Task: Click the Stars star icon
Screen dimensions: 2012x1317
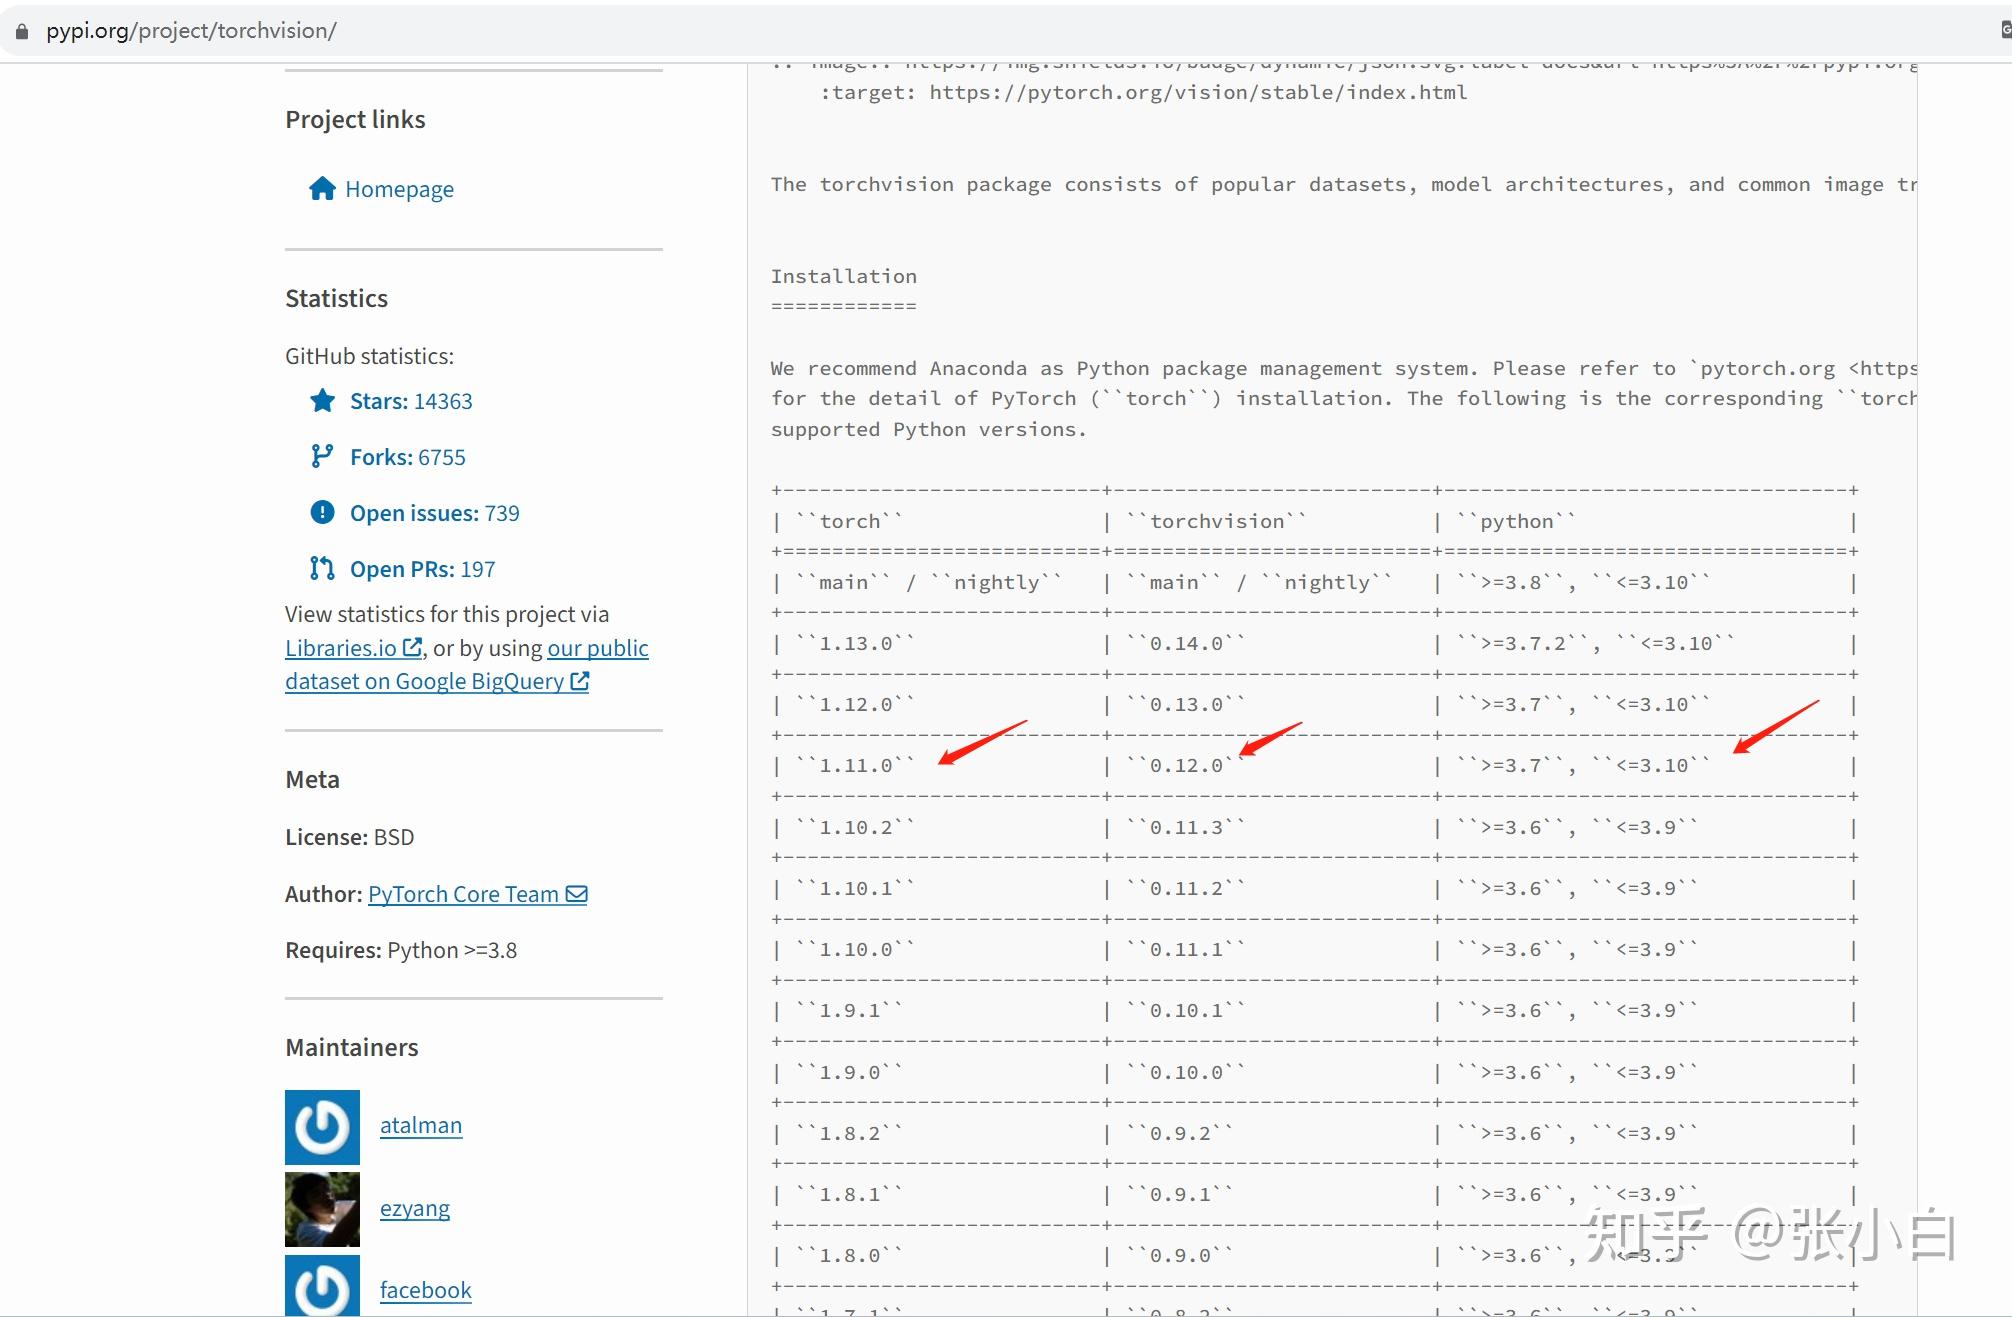Action: 322,401
